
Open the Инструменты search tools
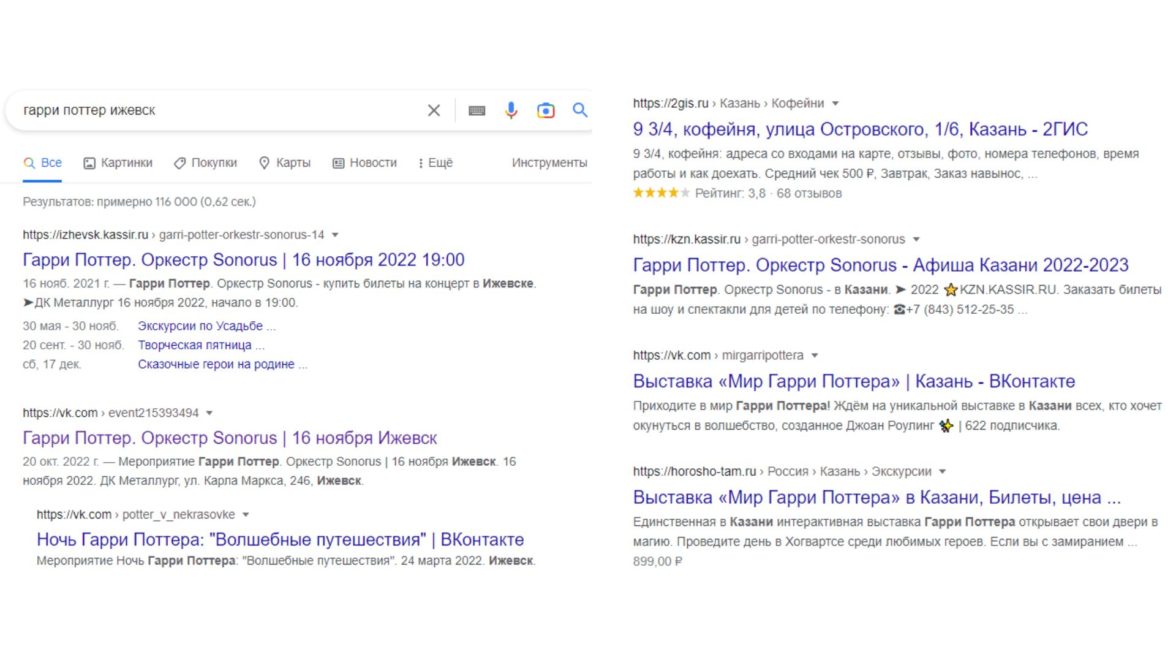[x=549, y=163]
